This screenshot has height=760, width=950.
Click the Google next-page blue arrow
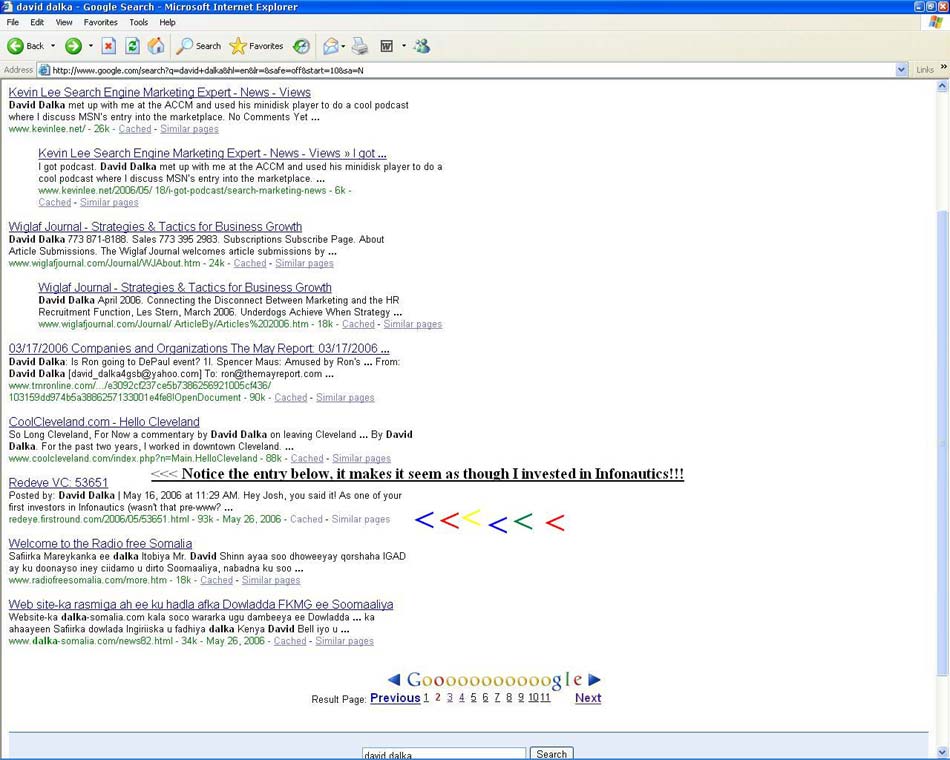594,680
